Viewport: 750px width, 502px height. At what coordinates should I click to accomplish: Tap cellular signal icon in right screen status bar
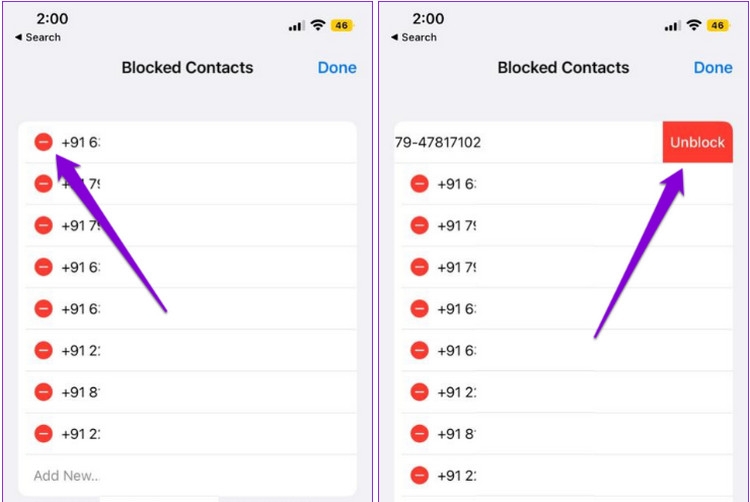[672, 26]
